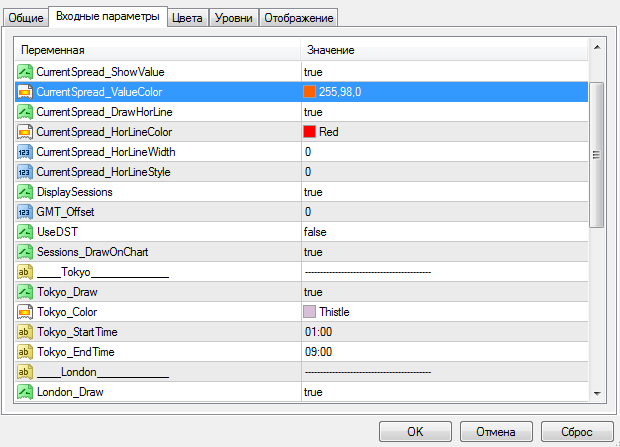Open Tokyo_Color Thistle color dropdown
Viewport: 620px width, 447px height.
click(x=440, y=312)
